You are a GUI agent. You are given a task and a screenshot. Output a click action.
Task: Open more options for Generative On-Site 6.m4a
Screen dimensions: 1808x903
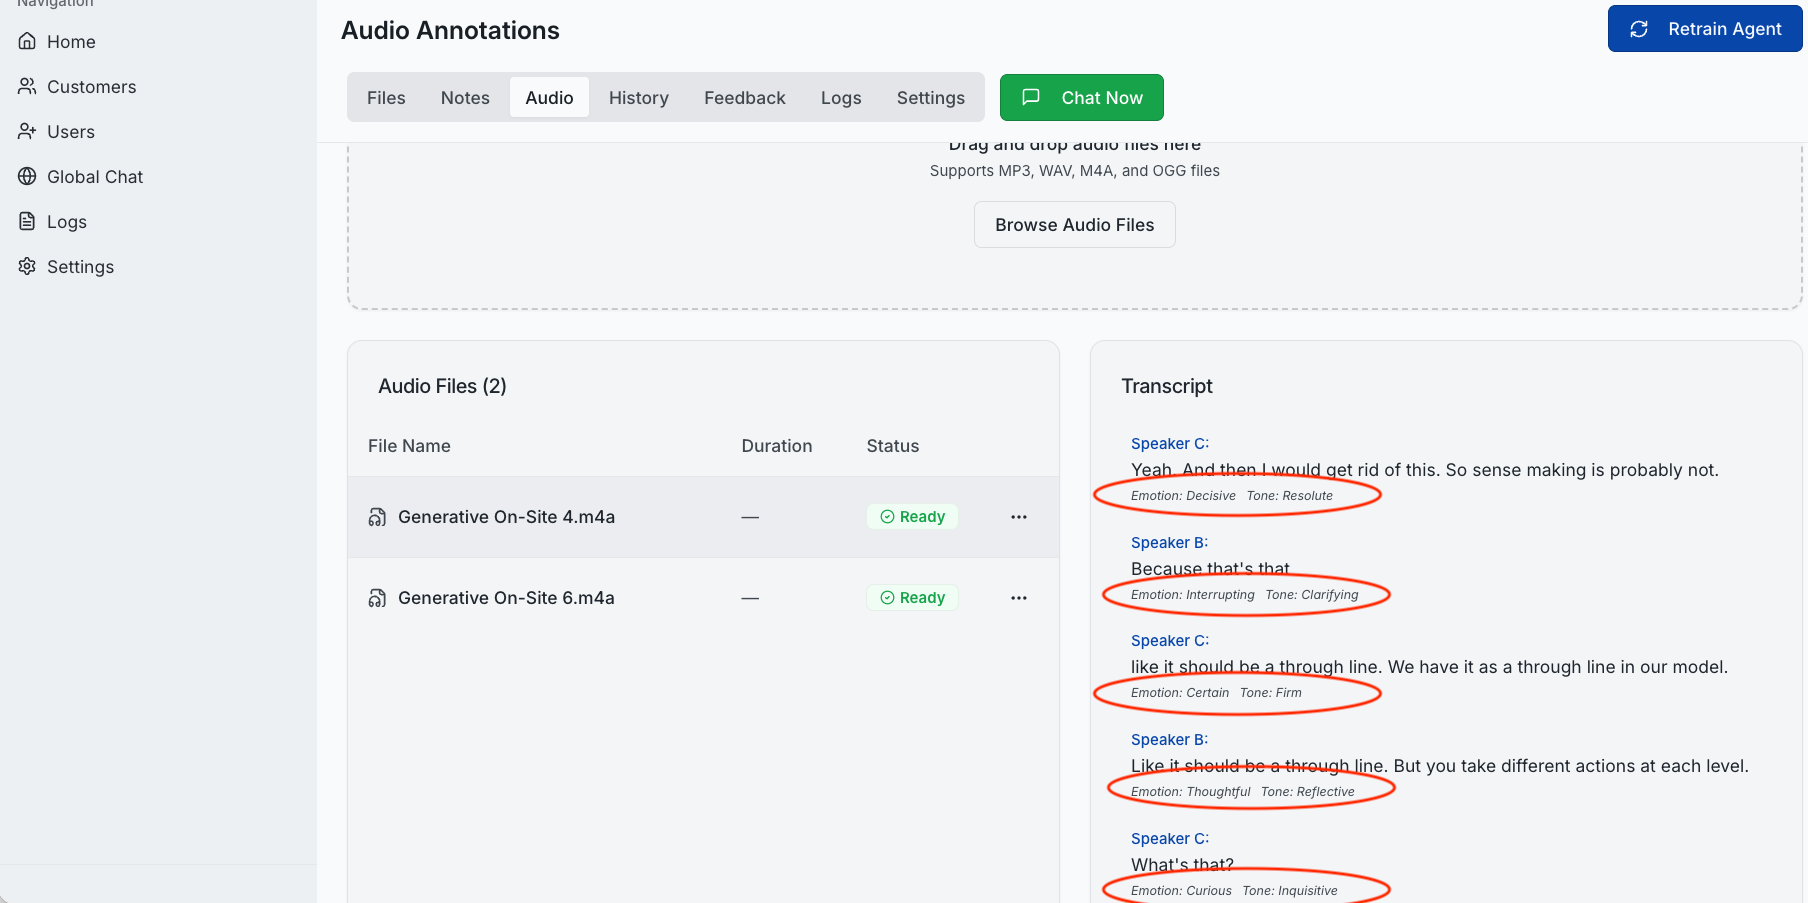[x=1019, y=598]
